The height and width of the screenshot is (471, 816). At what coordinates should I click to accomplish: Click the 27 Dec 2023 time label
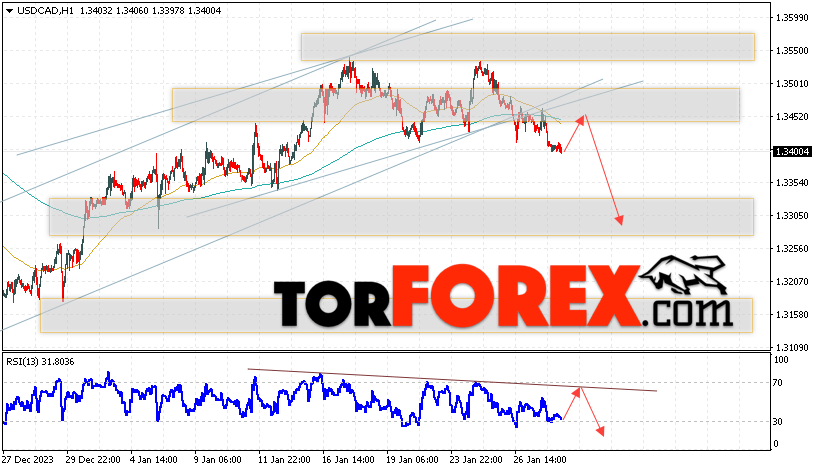(x=28, y=460)
